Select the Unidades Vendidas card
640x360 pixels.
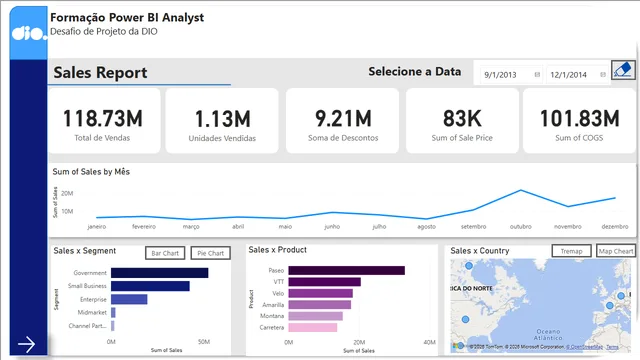pos(222,121)
